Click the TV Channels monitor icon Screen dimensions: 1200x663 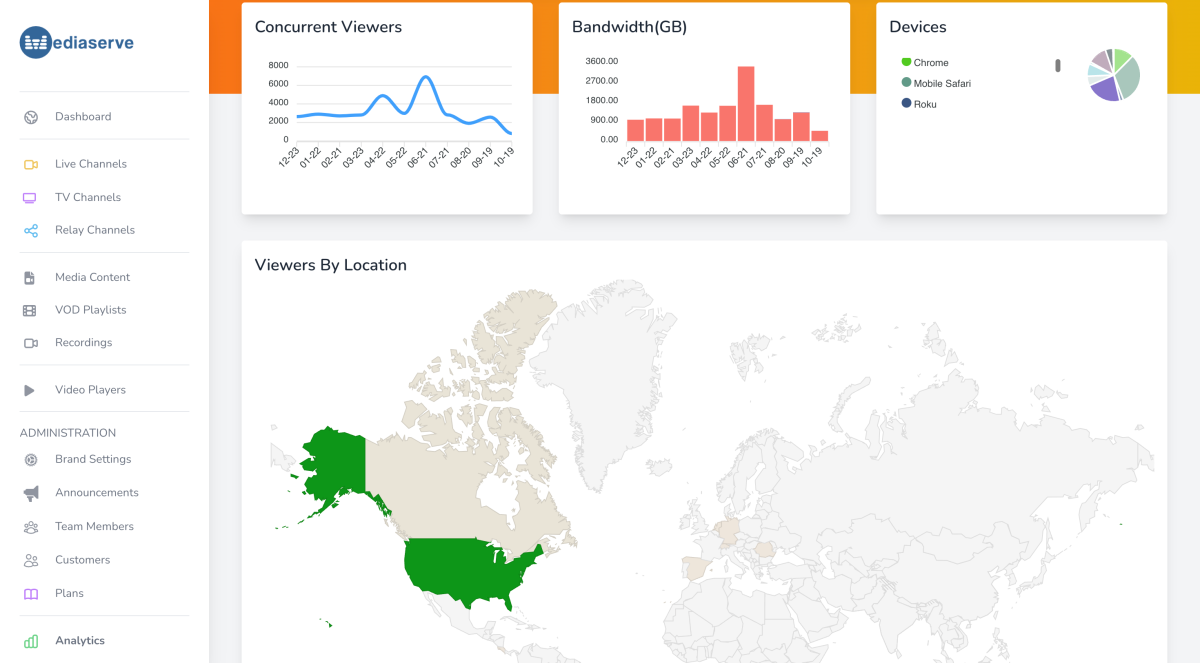[x=31, y=198]
